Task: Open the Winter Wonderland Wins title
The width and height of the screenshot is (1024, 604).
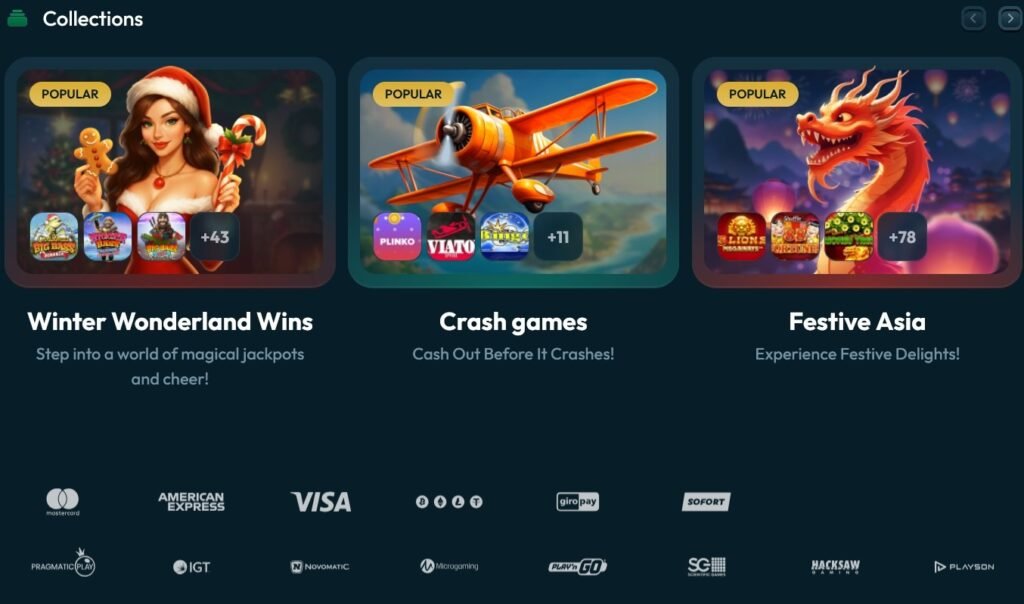Action: (170, 321)
